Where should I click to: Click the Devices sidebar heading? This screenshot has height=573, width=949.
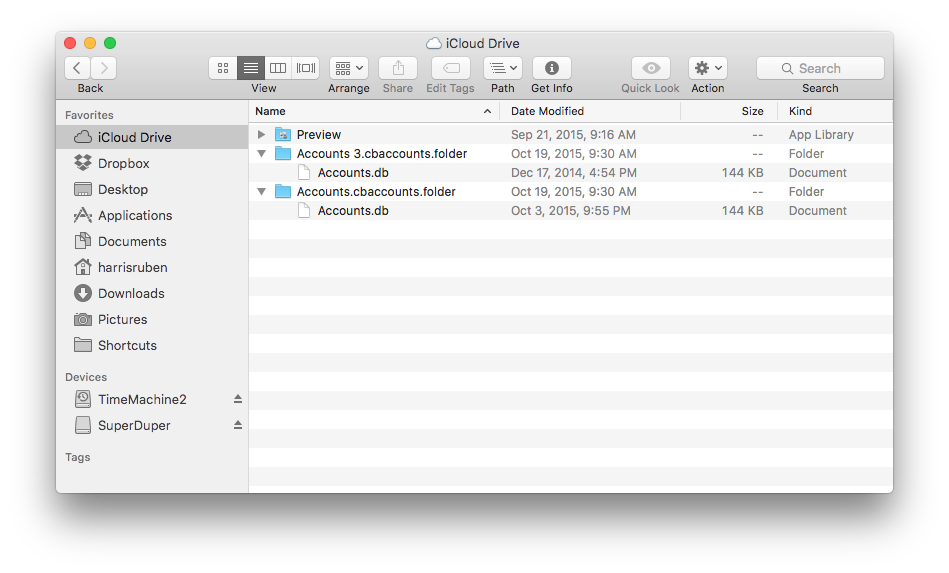86,377
